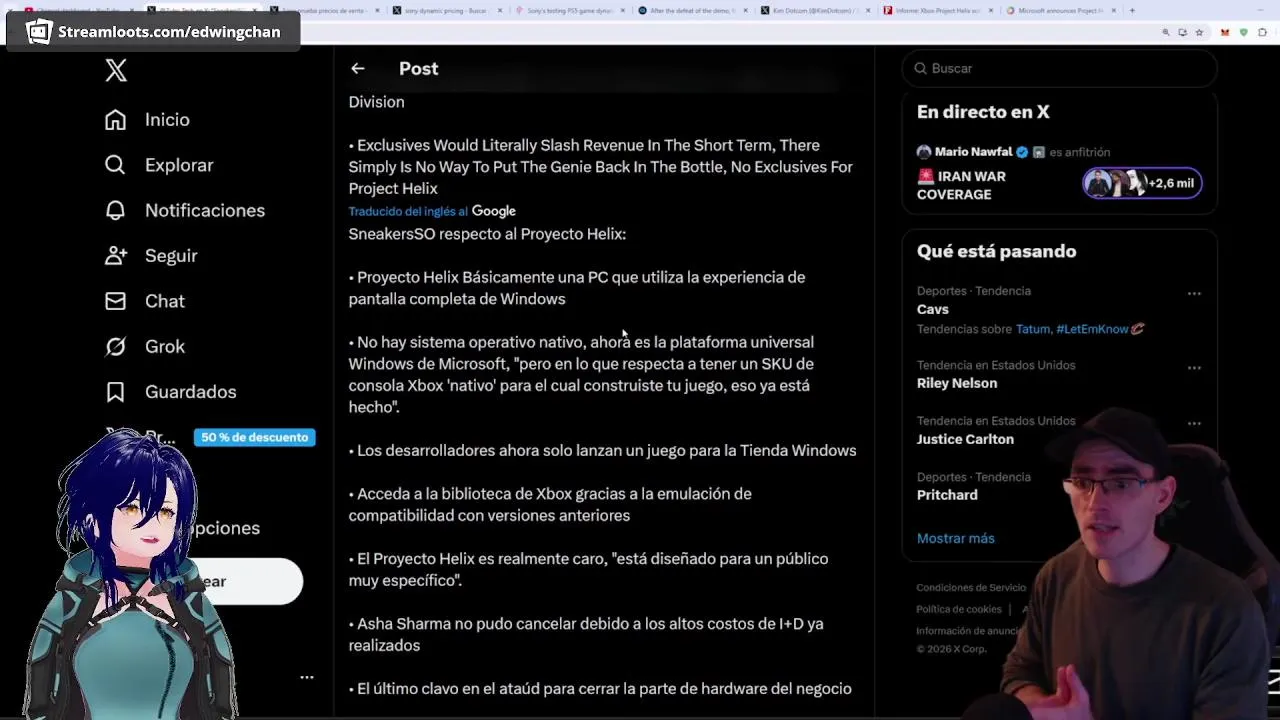Image resolution: width=1280 pixels, height=720 pixels.
Task: Go back using the Post arrow
Action: (358, 68)
